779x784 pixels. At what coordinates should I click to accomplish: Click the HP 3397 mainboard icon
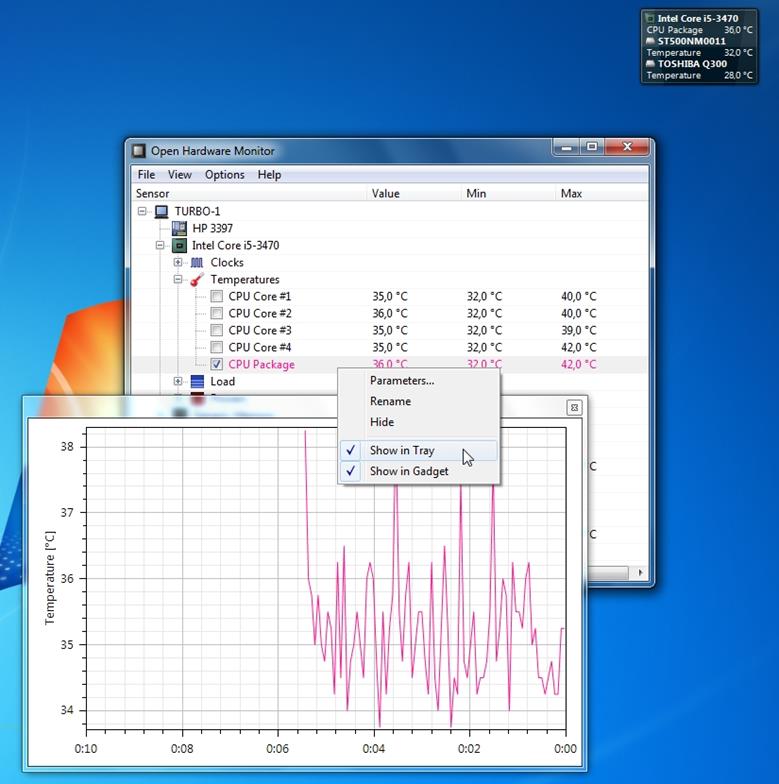(x=179, y=228)
